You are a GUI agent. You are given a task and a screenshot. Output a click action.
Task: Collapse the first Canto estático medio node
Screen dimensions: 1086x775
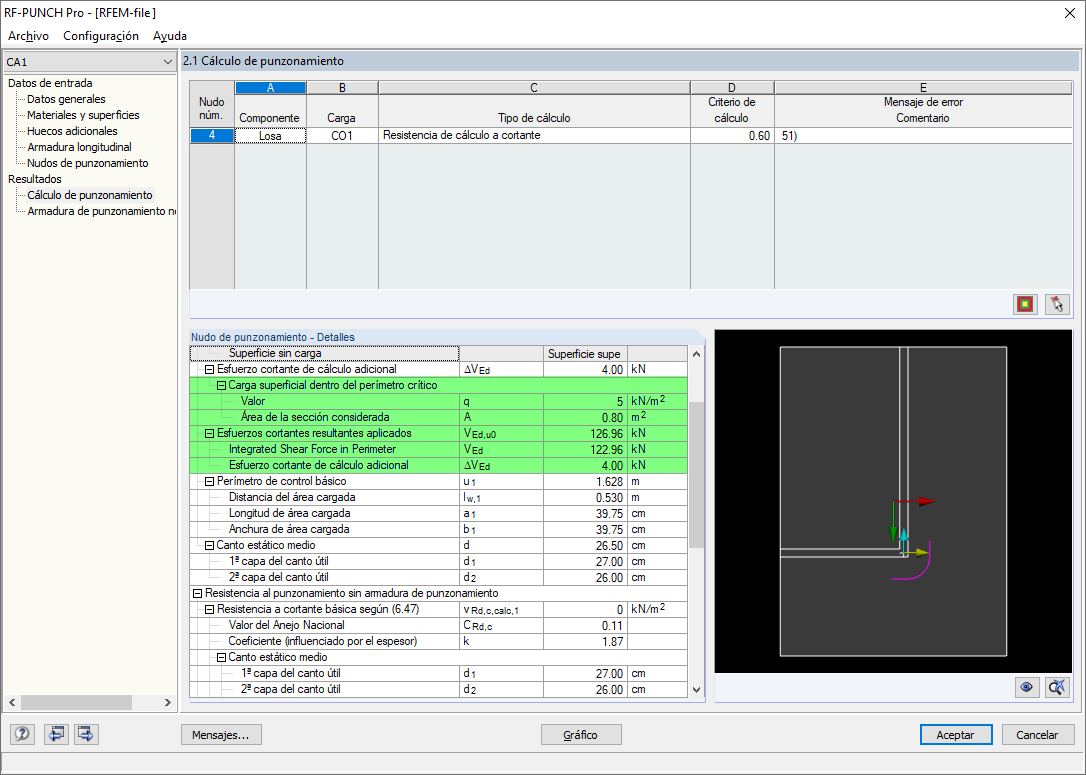tap(209, 546)
